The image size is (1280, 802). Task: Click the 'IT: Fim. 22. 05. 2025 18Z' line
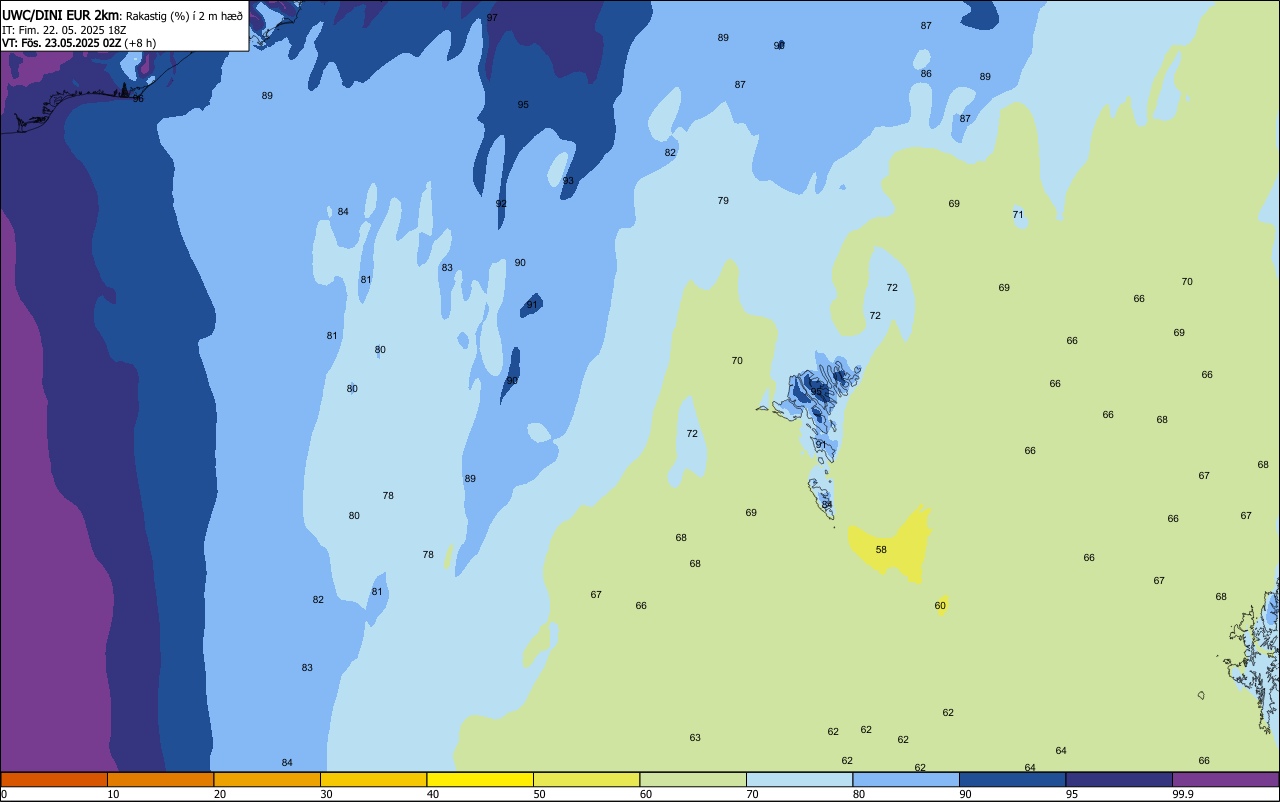click(x=64, y=30)
